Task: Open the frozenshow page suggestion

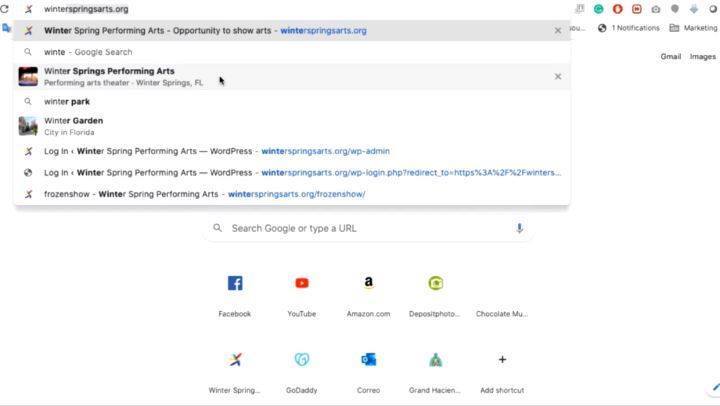Action: tap(292, 194)
